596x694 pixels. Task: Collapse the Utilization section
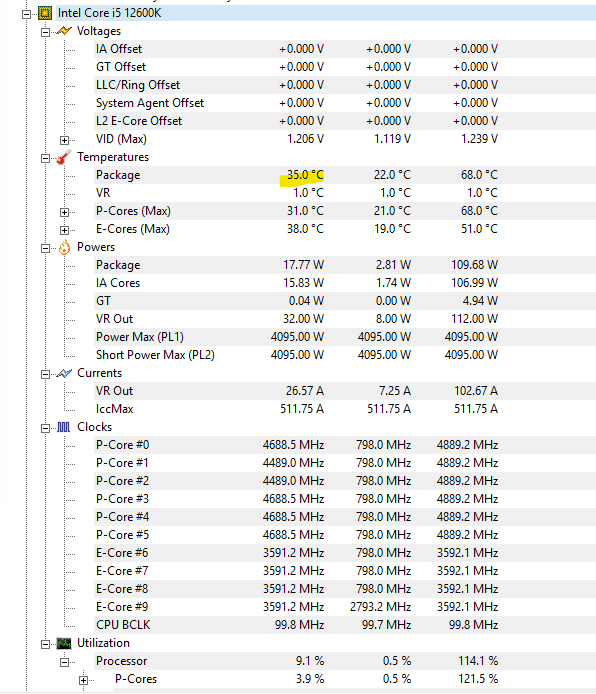pos(45,644)
